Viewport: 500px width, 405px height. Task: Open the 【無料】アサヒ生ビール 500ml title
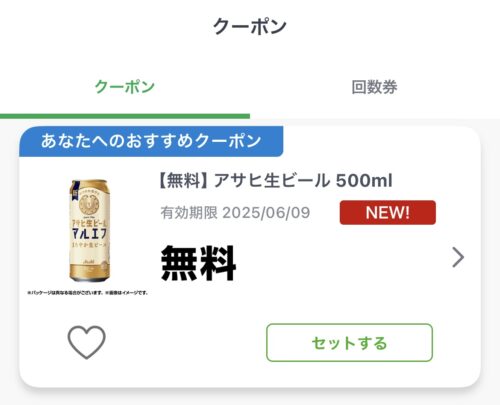276,181
